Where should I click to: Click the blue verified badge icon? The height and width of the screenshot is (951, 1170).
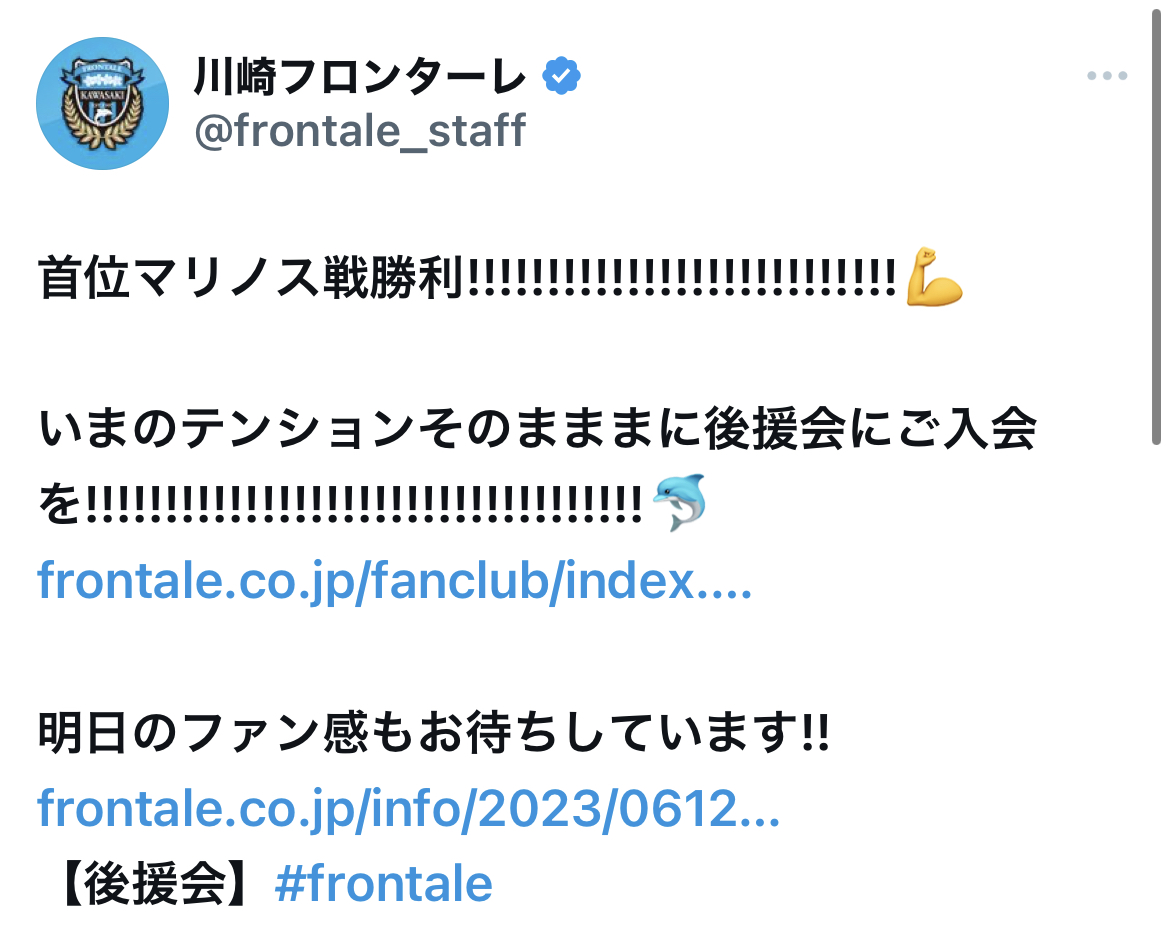pyautogui.click(x=561, y=76)
